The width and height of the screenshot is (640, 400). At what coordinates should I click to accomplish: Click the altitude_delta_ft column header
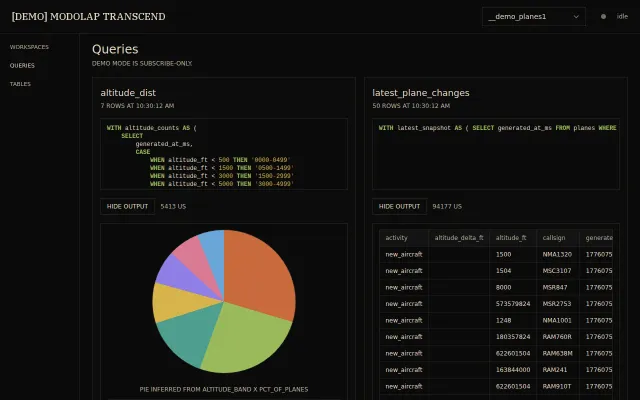click(x=459, y=238)
